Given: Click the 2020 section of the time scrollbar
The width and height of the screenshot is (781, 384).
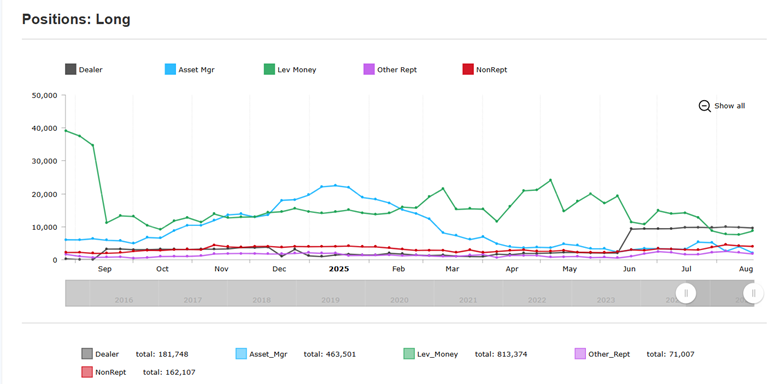Looking at the screenshot, I should tap(399, 293).
